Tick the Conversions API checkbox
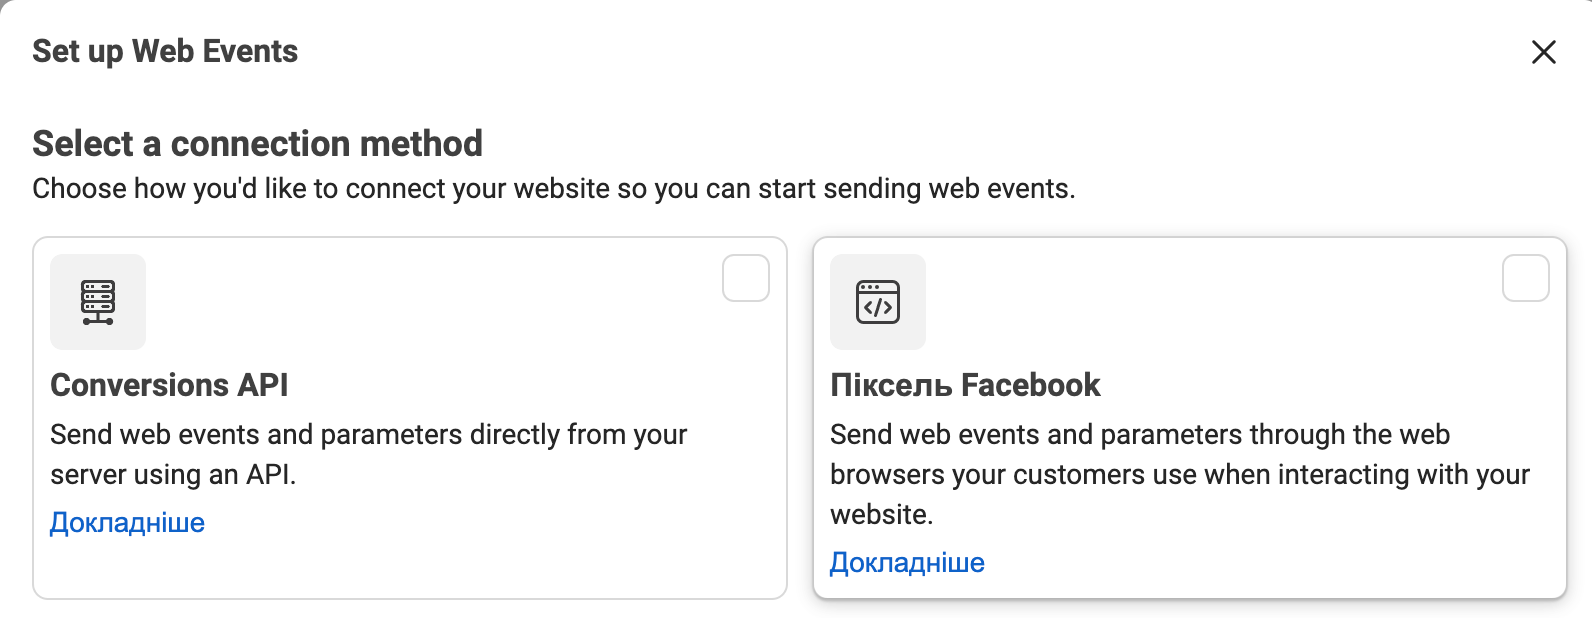 (x=746, y=278)
